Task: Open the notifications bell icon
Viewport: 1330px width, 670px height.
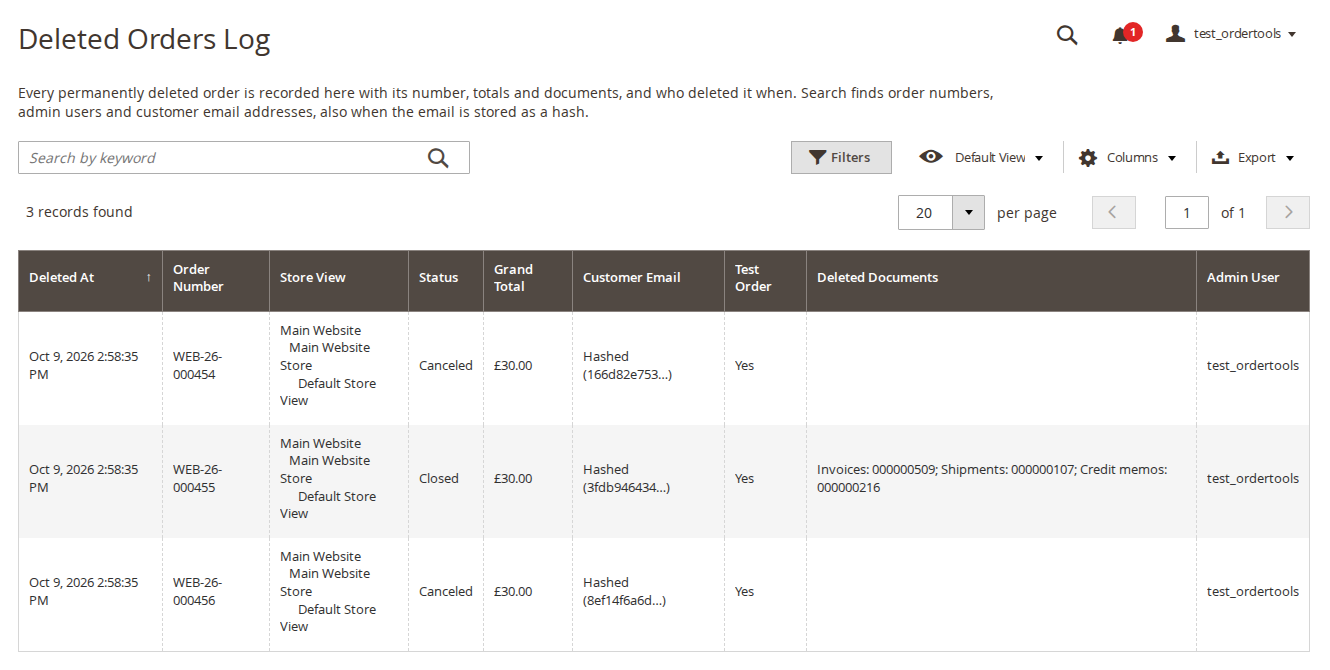Action: tap(1120, 35)
